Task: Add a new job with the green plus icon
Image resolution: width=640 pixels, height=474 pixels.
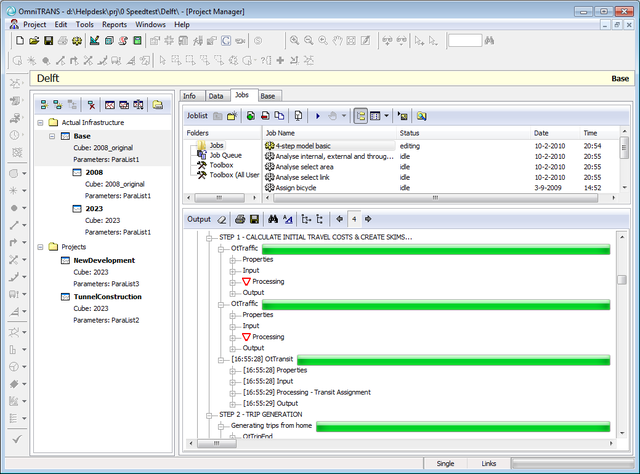Action: (251, 116)
